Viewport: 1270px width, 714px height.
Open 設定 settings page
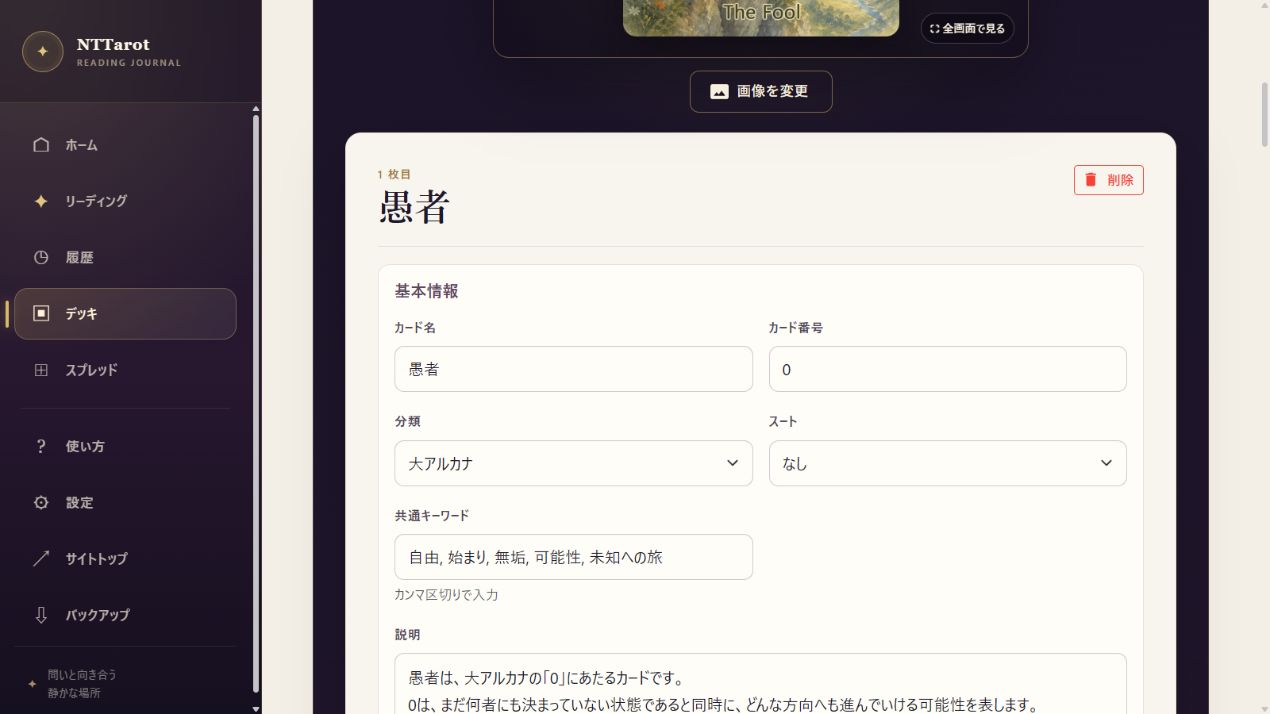point(125,503)
